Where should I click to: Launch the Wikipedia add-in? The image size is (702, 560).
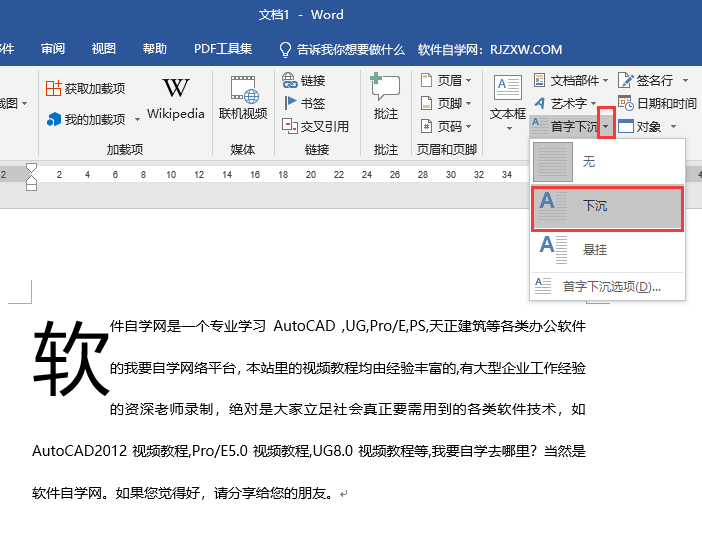176,99
